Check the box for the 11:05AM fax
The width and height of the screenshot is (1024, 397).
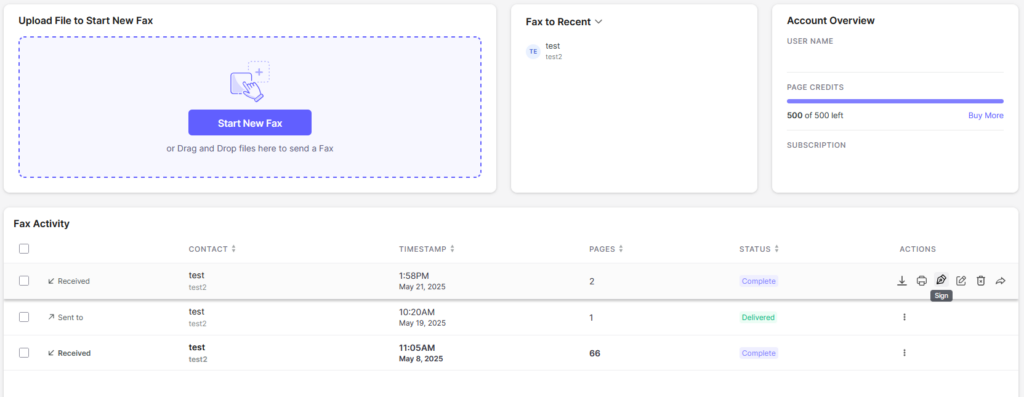[24, 353]
